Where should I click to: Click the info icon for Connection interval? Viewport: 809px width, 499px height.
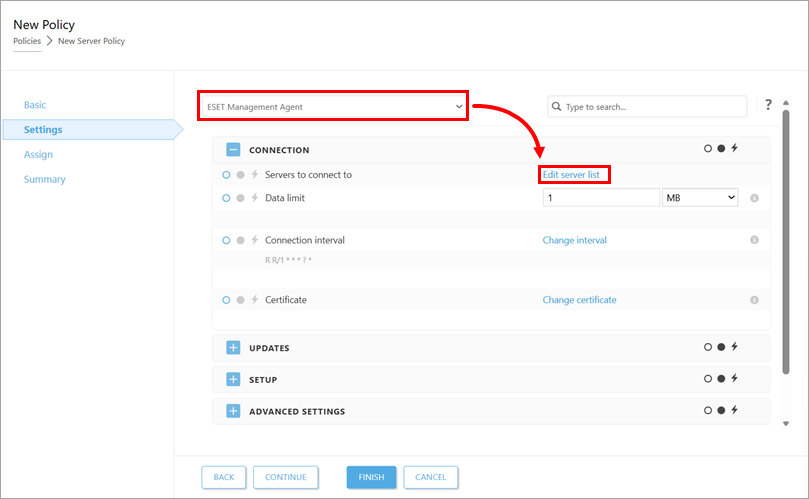pyautogui.click(x=754, y=240)
